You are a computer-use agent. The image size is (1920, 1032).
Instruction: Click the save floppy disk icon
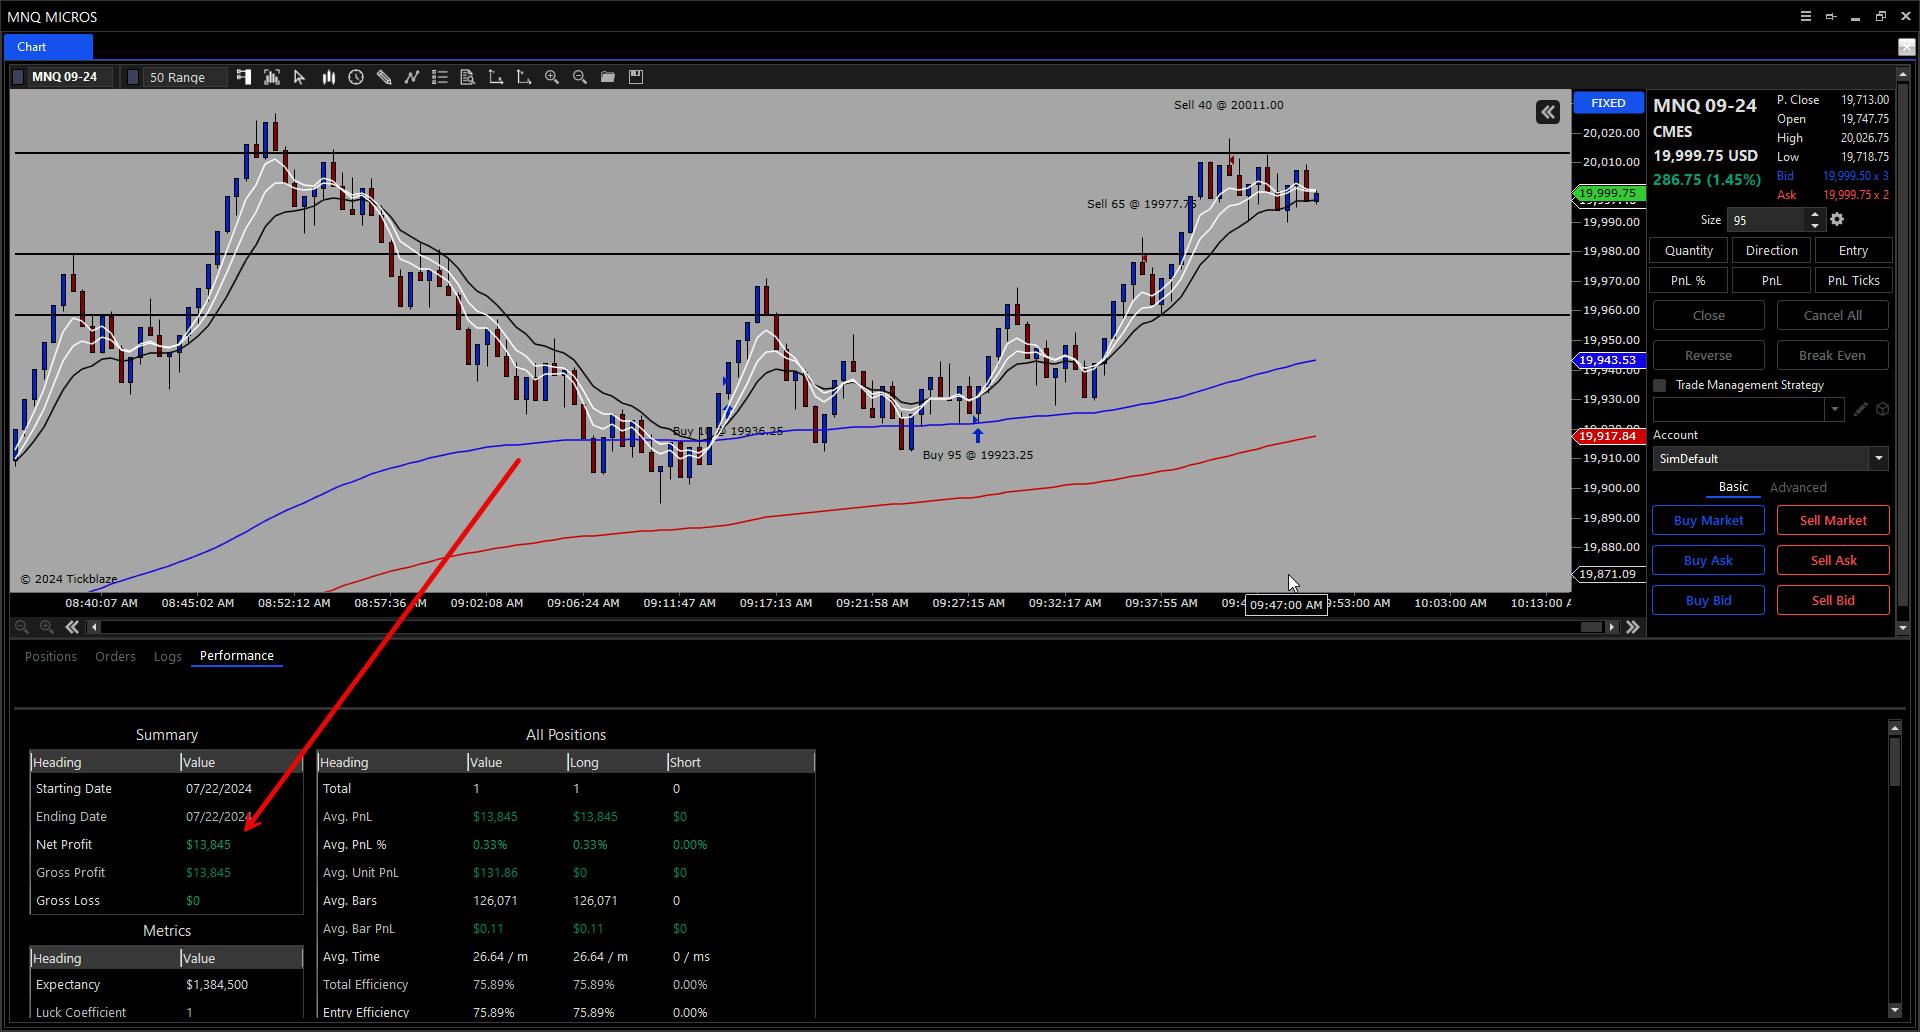point(635,77)
